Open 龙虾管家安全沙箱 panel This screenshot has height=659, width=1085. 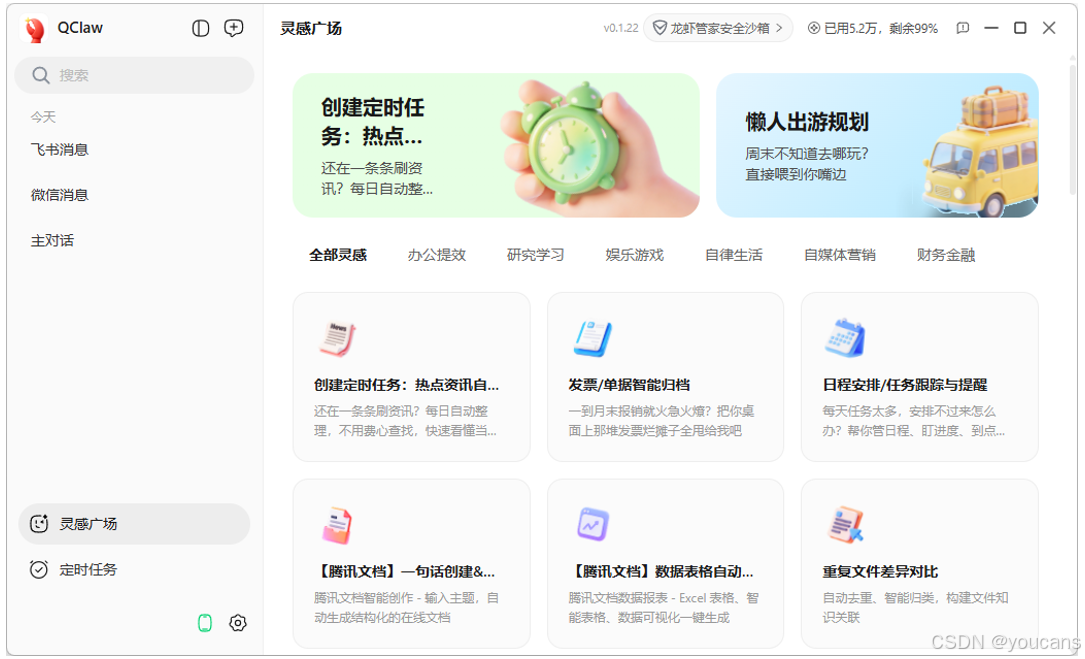tap(718, 28)
